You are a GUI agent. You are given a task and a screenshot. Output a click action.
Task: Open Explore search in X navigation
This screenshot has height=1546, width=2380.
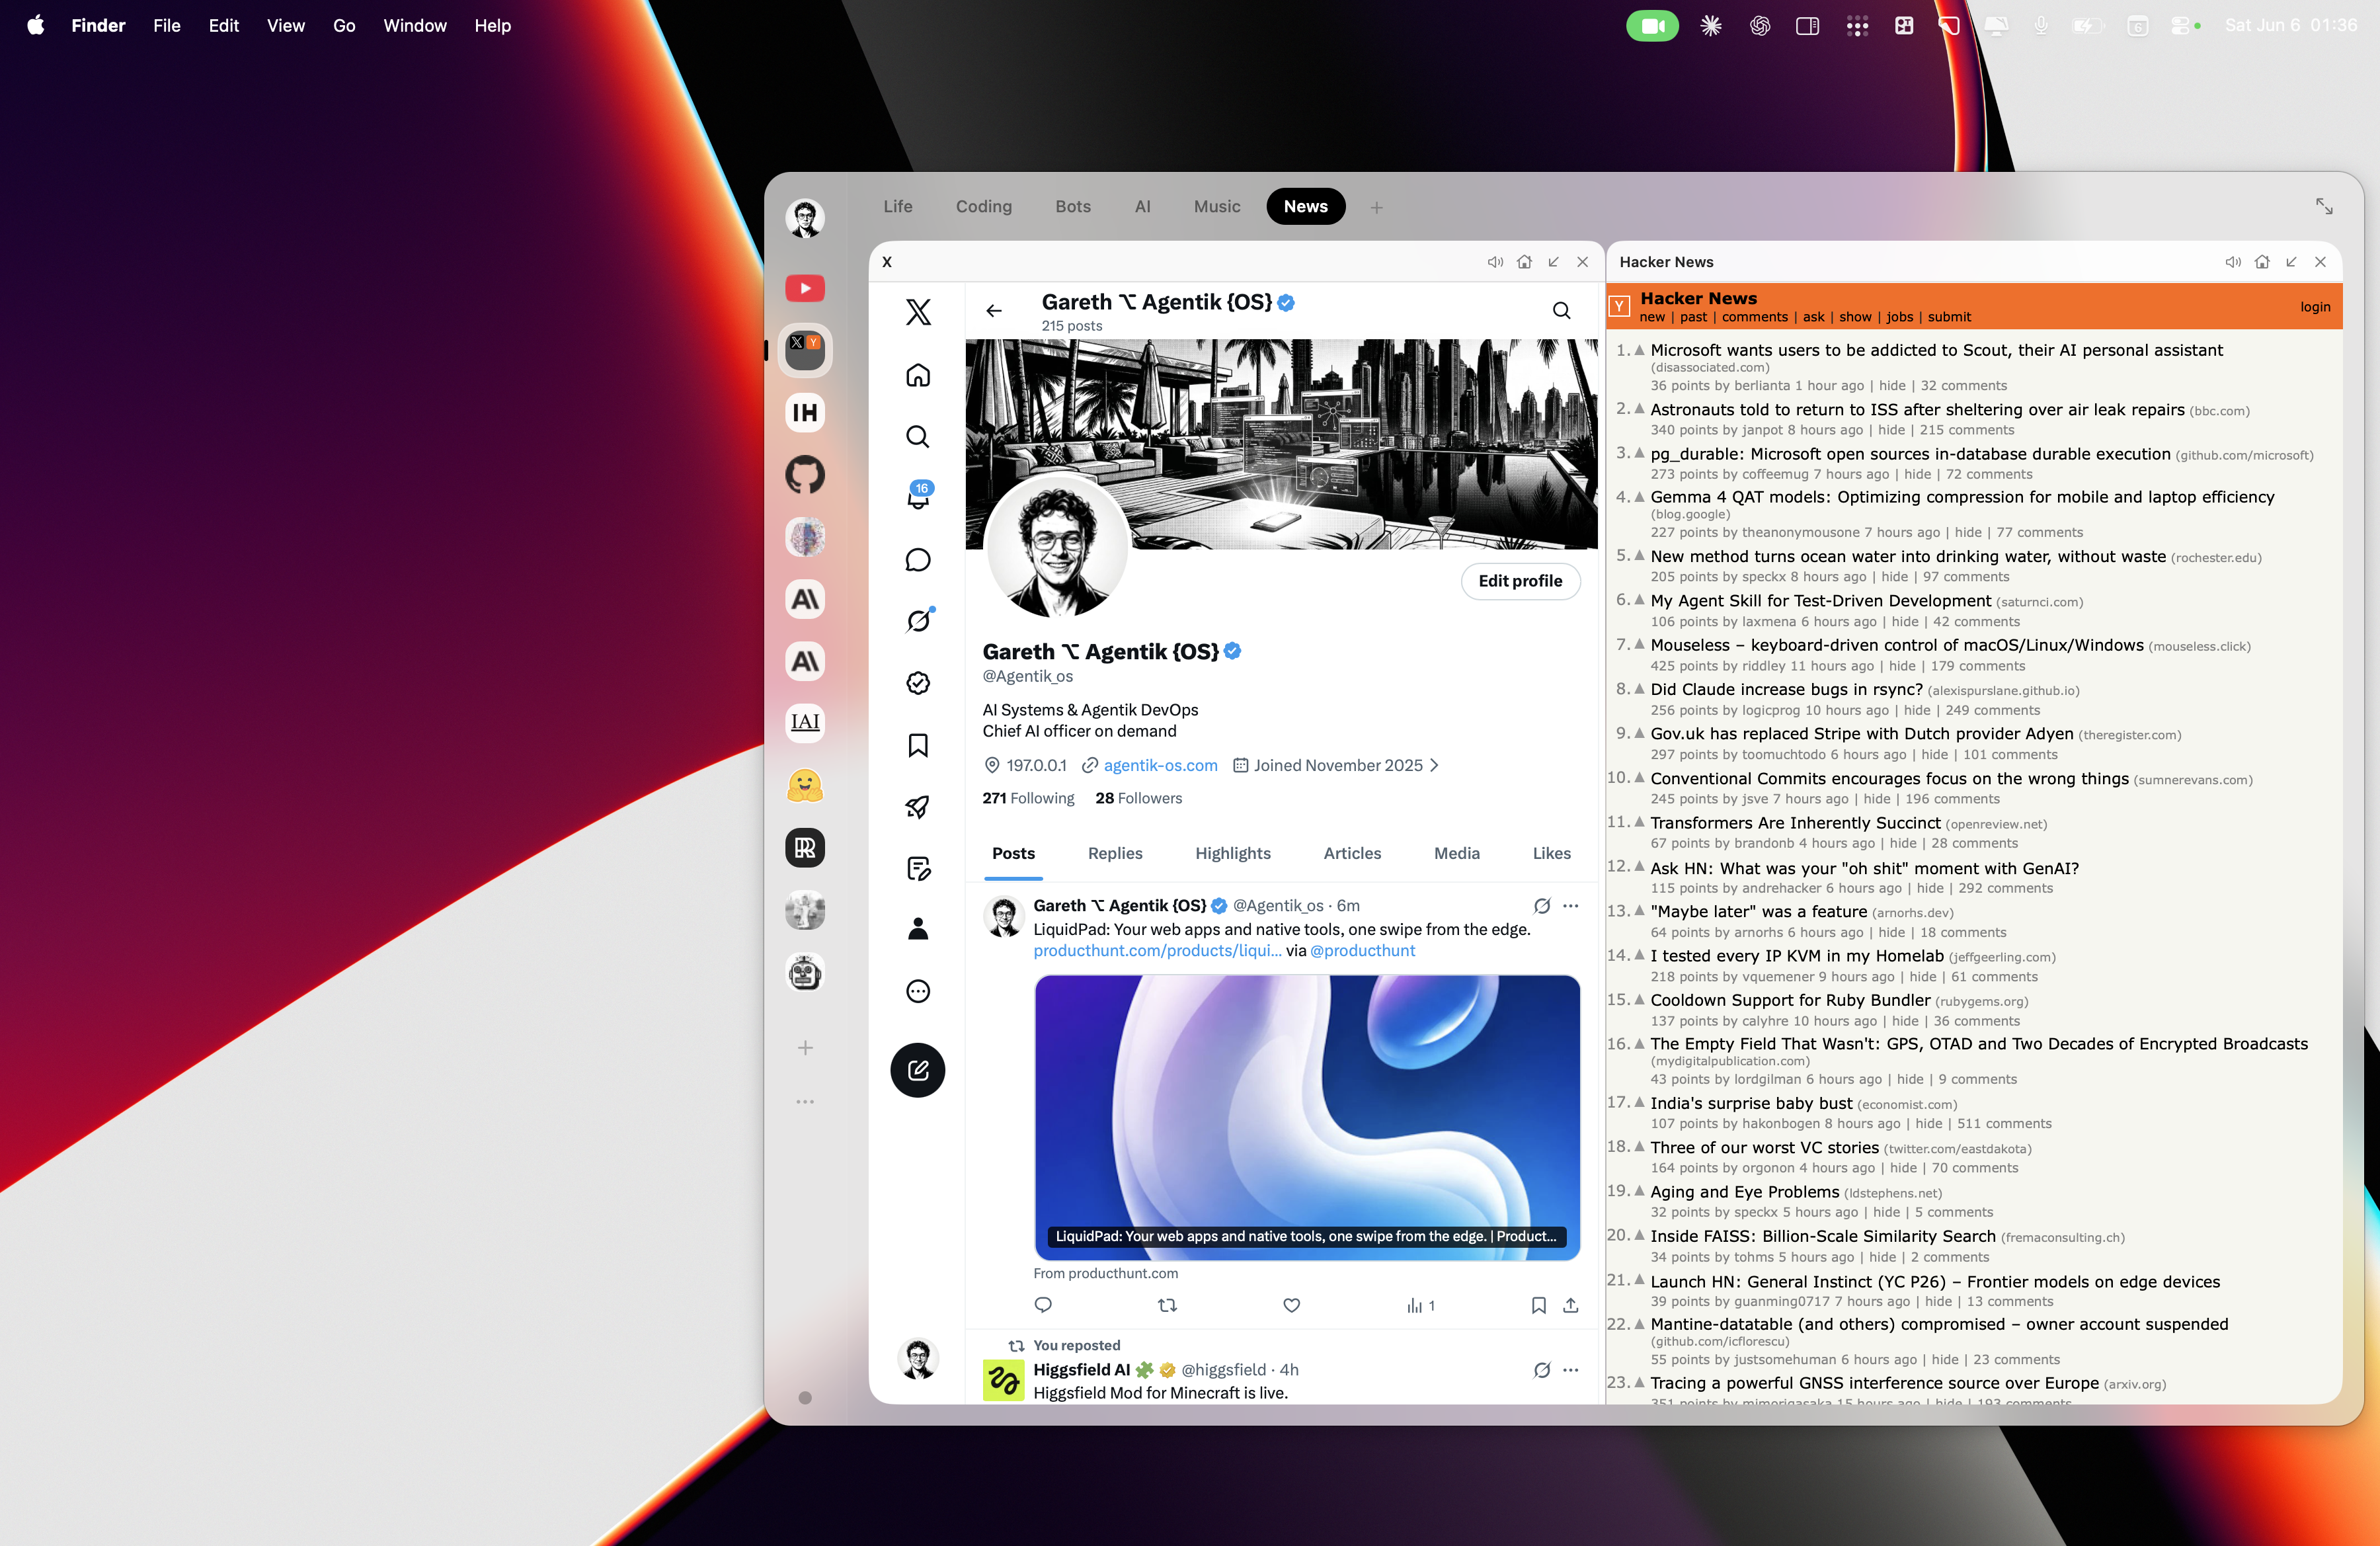918,437
